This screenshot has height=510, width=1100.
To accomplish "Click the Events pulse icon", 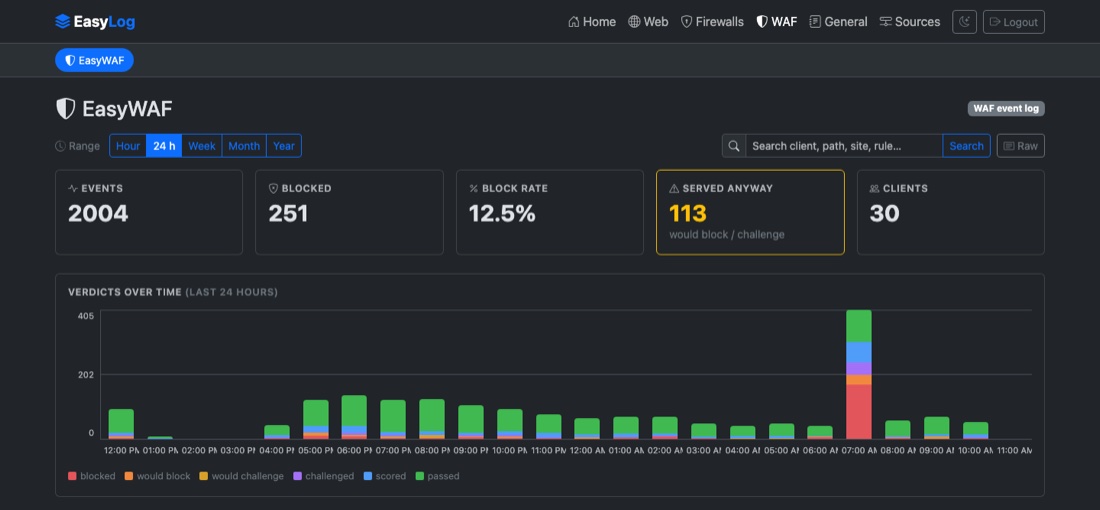I will [73, 189].
